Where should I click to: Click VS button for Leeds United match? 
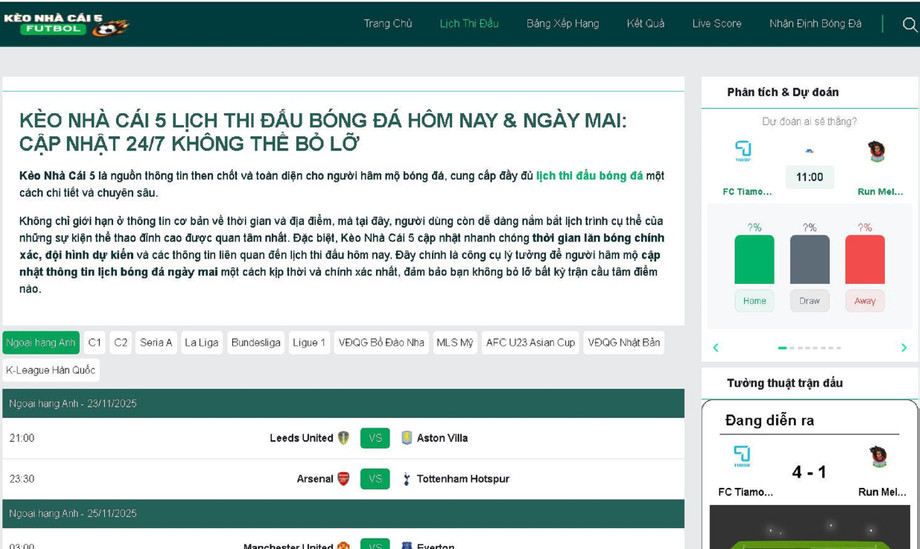(375, 438)
